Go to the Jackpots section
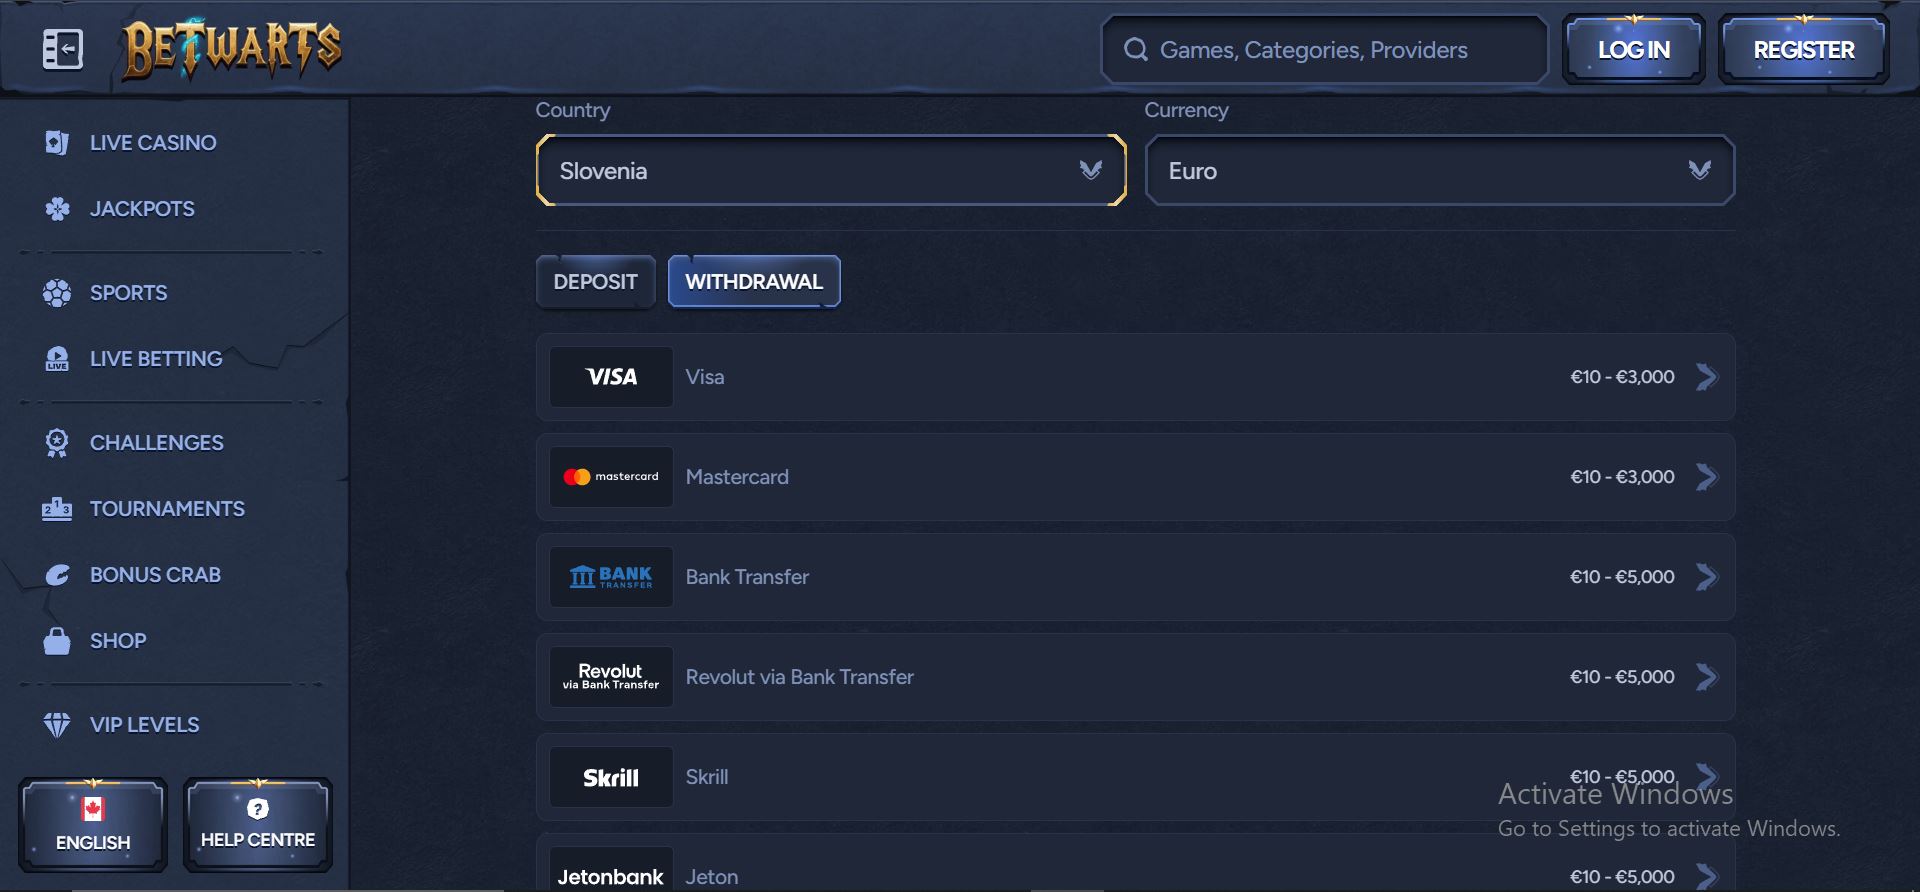 tap(141, 209)
